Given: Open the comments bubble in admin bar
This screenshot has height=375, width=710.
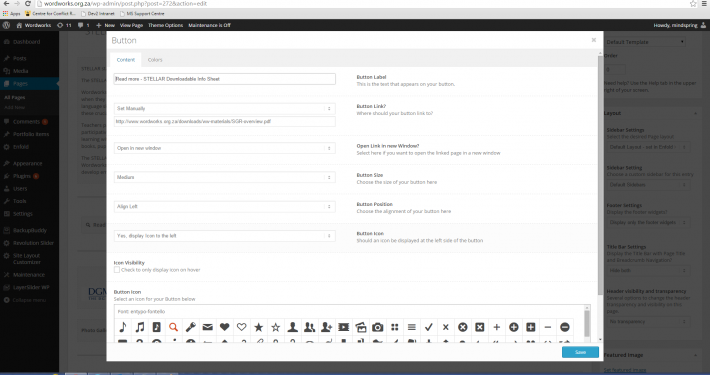Looking at the screenshot, I should pos(83,25).
